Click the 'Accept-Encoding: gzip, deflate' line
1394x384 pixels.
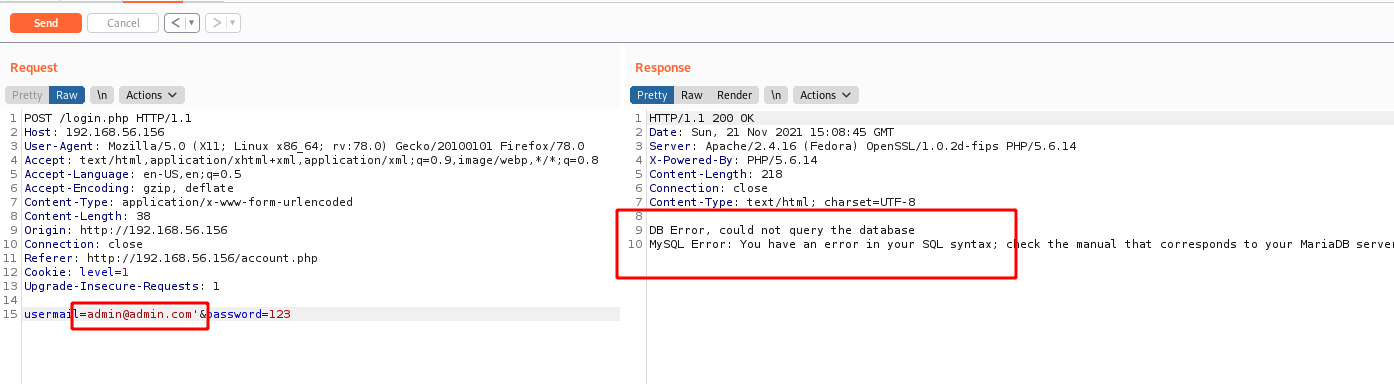pos(129,188)
